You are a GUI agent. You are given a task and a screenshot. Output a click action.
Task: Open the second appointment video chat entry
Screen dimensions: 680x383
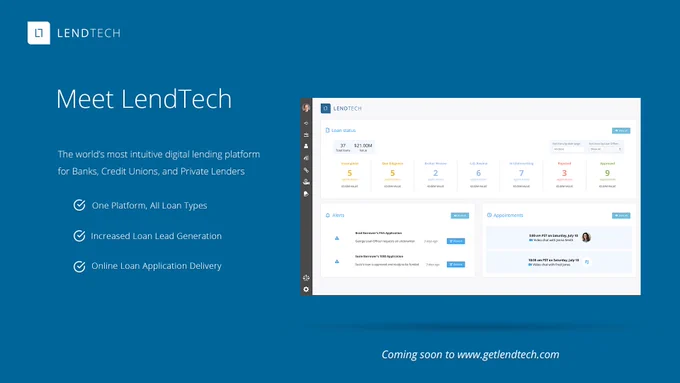coord(559,262)
